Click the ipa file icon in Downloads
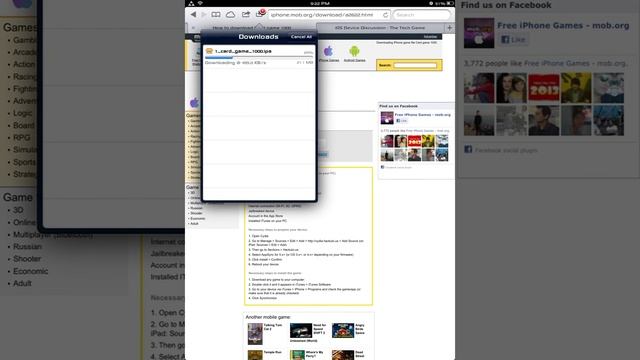640x360 pixels. coord(209,51)
